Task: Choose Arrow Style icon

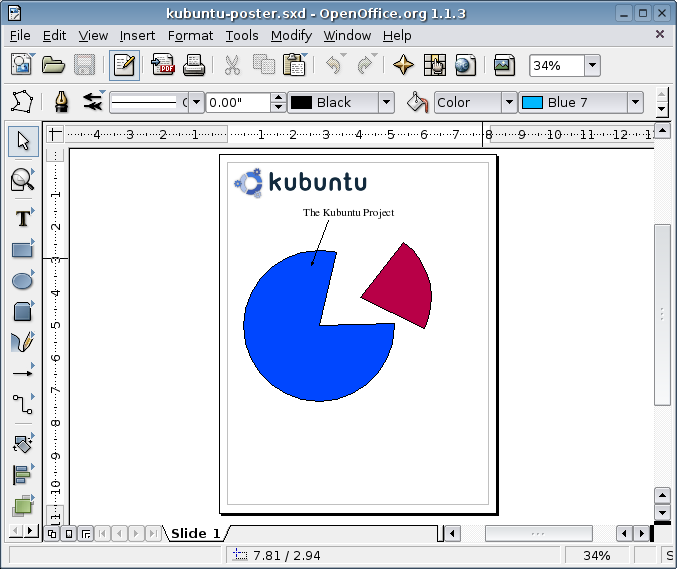Action: (92, 102)
